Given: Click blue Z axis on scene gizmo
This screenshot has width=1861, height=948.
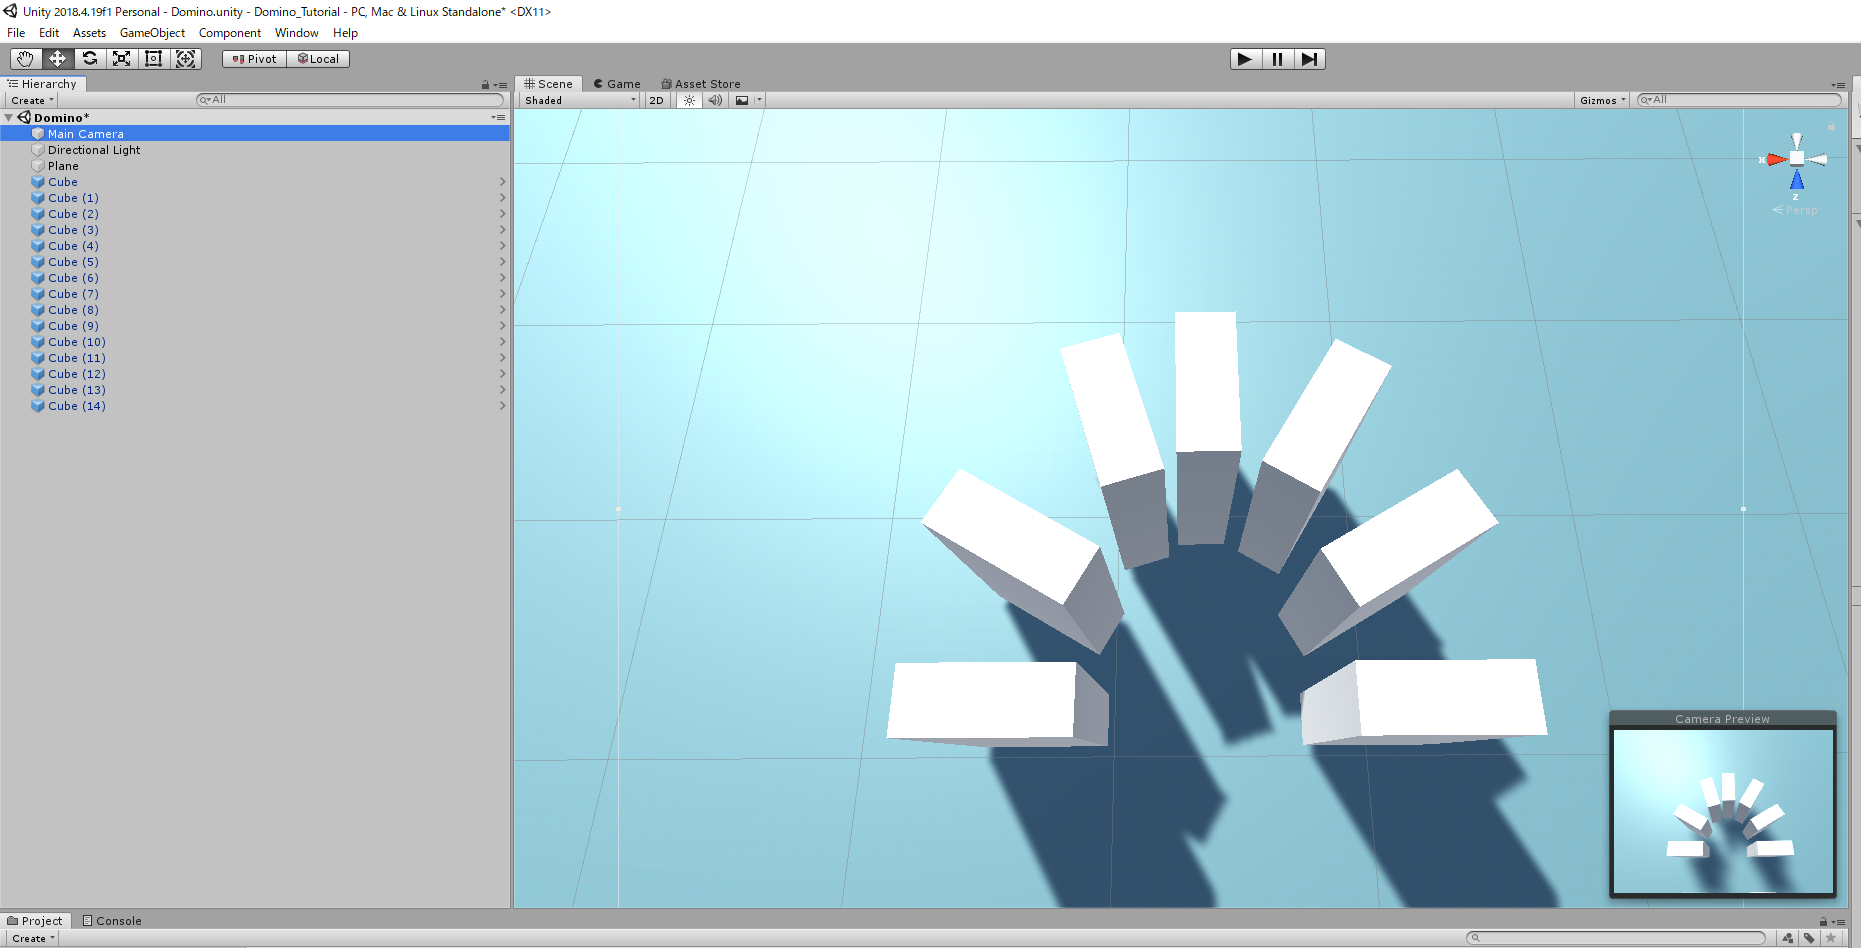Looking at the screenshot, I should click(x=1797, y=181).
